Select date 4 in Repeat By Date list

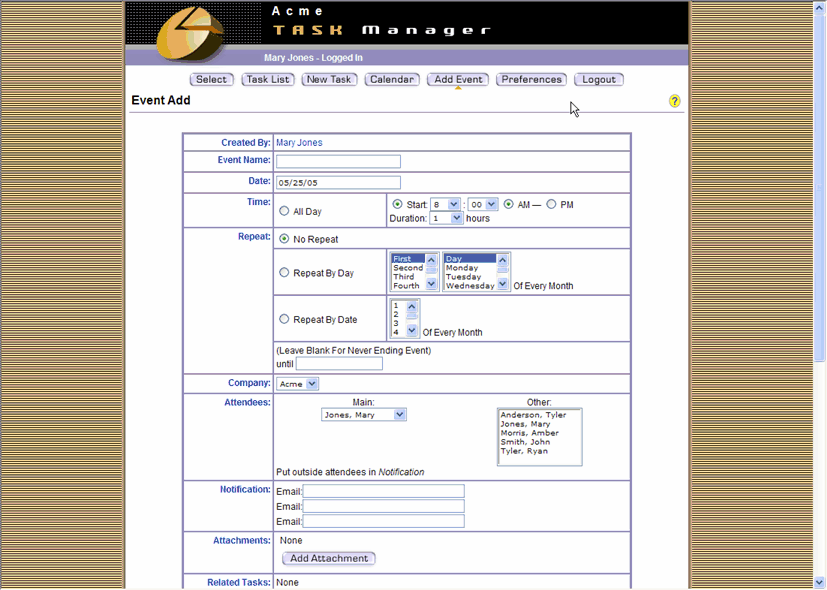(398, 332)
